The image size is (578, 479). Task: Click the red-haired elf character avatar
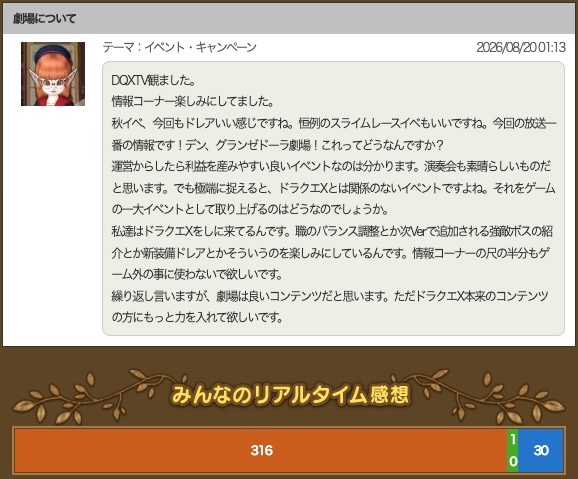pyautogui.click(x=53, y=74)
